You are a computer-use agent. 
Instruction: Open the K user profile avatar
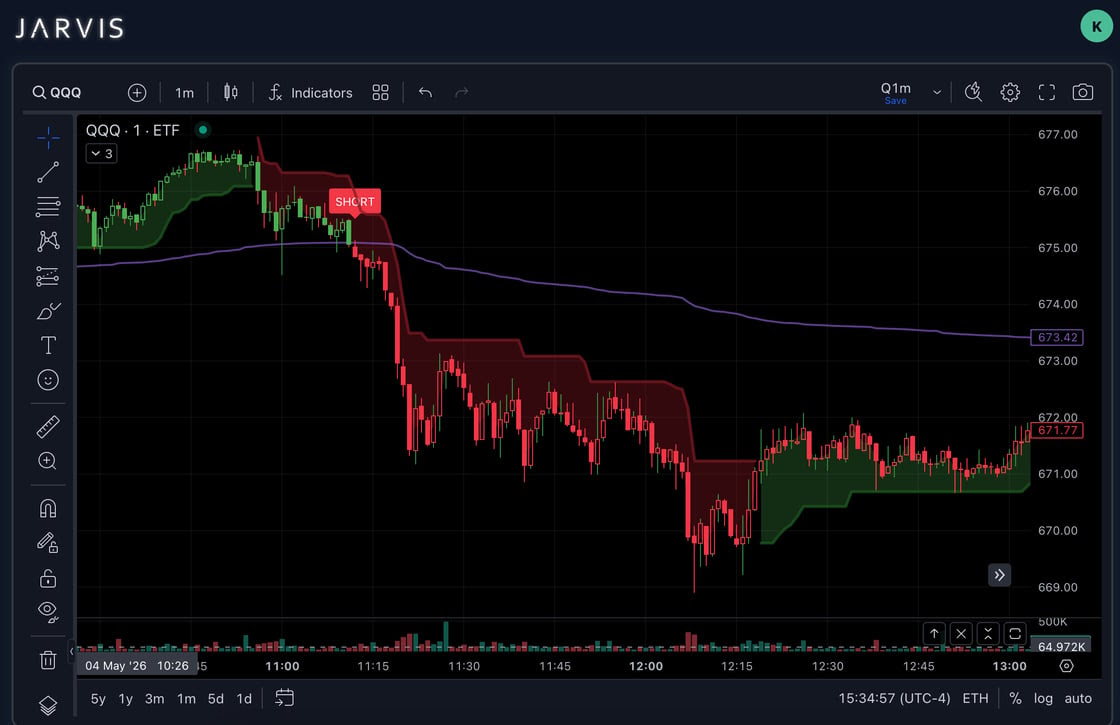[1096, 26]
